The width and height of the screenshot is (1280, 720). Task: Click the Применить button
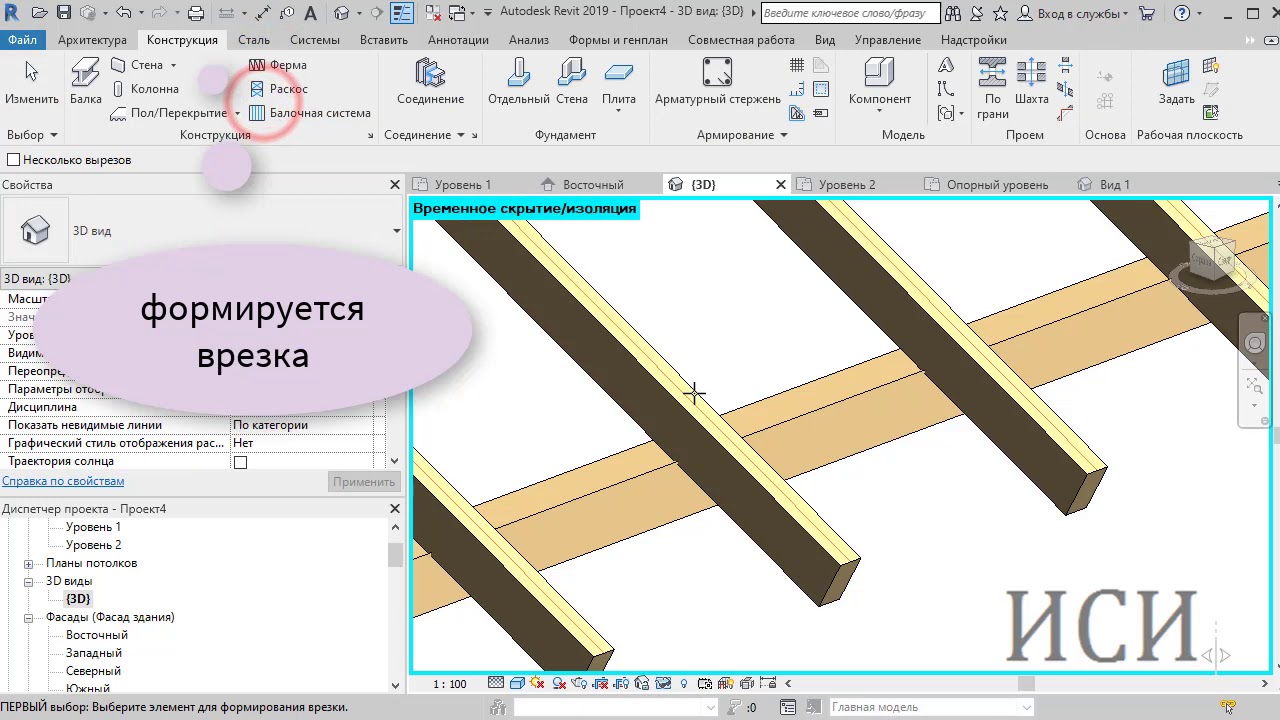click(x=364, y=482)
